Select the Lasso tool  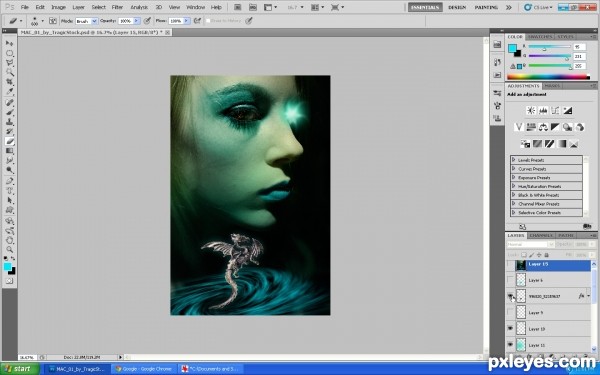click(x=10, y=63)
